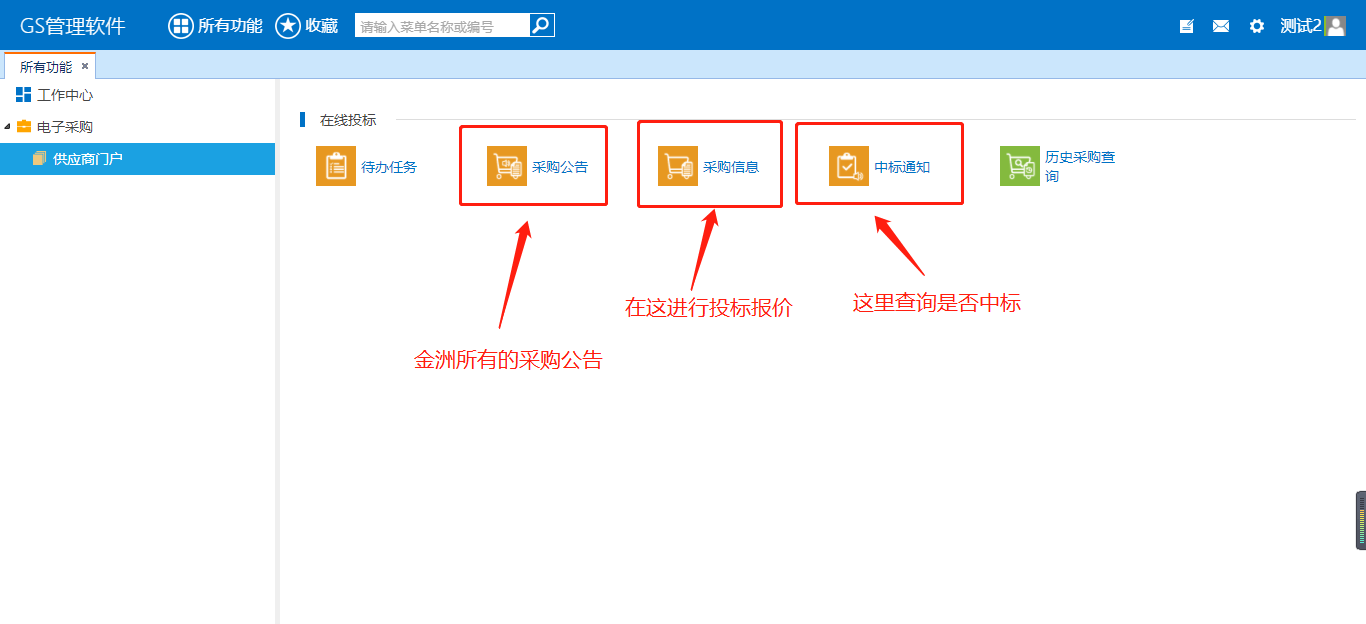This screenshot has height=624, width=1366.
Task: Click the user avatar picture
Action: click(x=1335, y=26)
